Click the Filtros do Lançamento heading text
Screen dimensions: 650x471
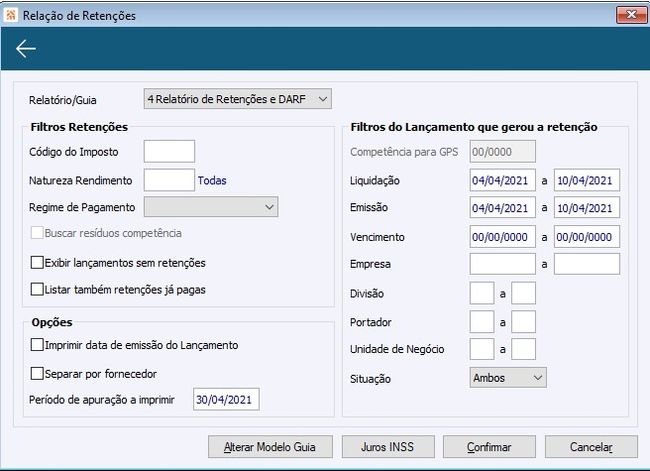coord(474,127)
